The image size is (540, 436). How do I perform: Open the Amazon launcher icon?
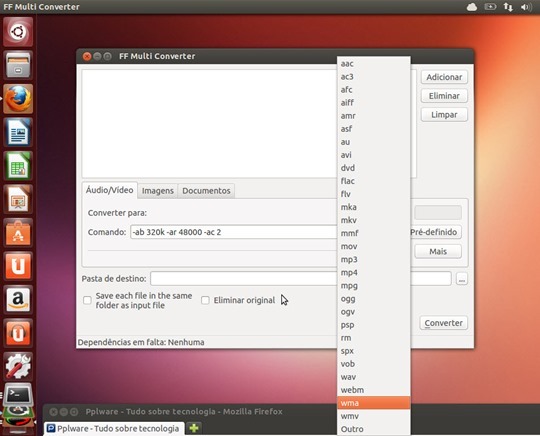18,299
